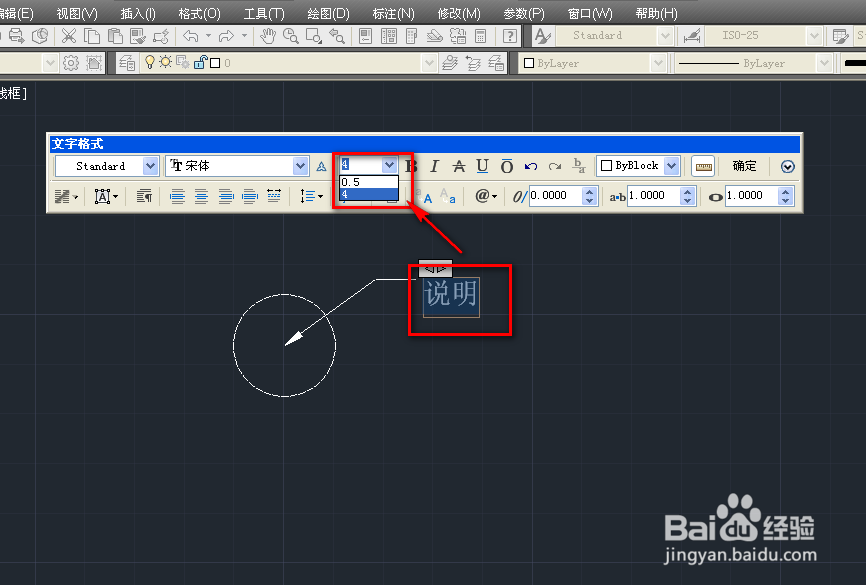The height and width of the screenshot is (585, 866).
Task: Click the Zoom Window icon
Action: click(x=314, y=36)
